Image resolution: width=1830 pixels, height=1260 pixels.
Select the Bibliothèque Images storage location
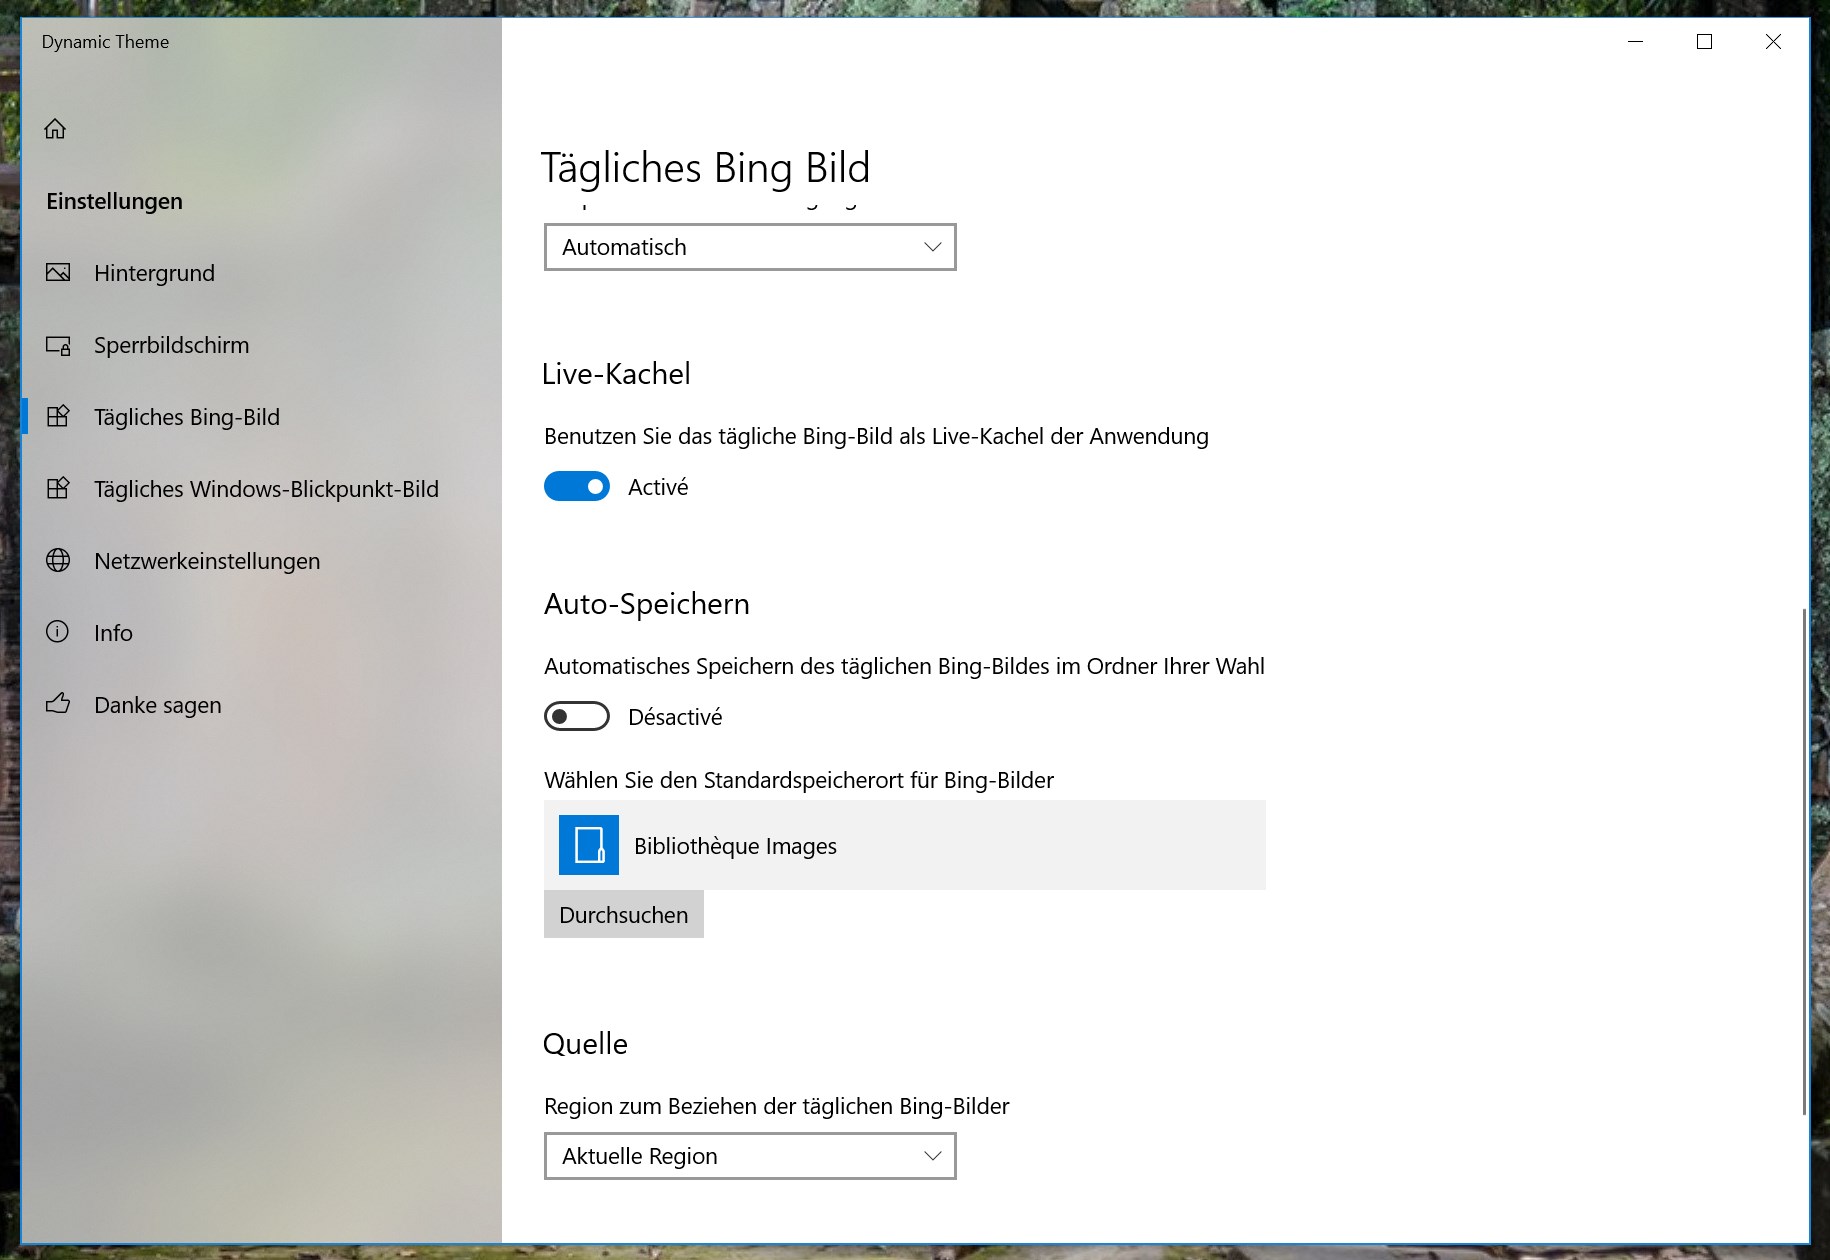coord(905,845)
